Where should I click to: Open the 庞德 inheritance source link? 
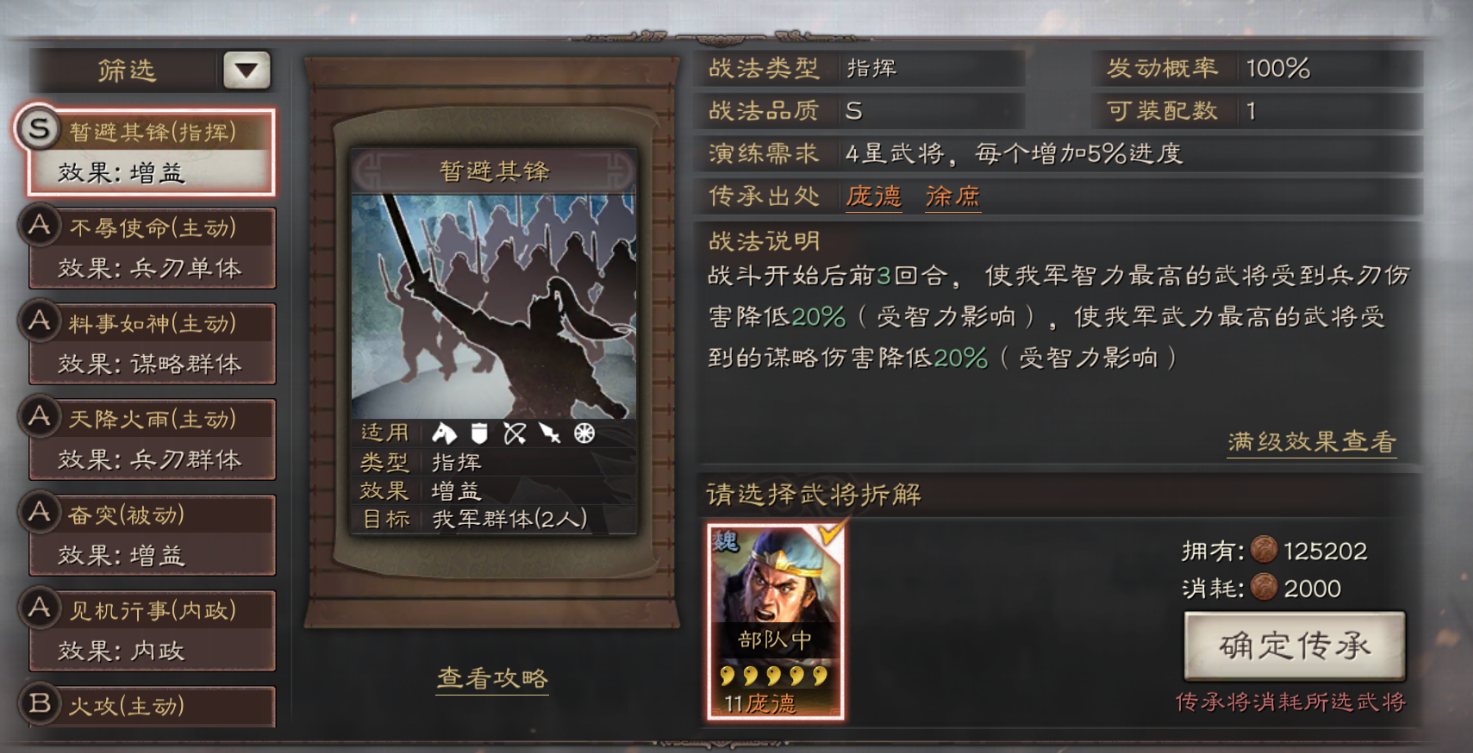(x=874, y=197)
